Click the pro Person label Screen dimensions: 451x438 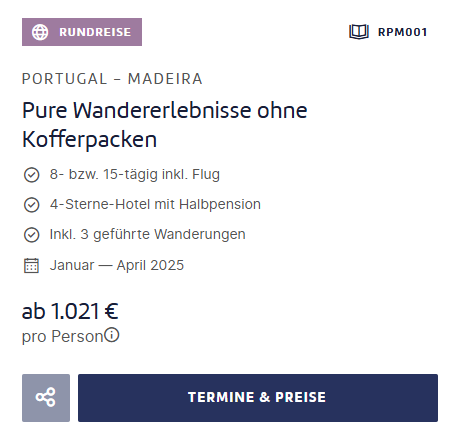(x=63, y=337)
